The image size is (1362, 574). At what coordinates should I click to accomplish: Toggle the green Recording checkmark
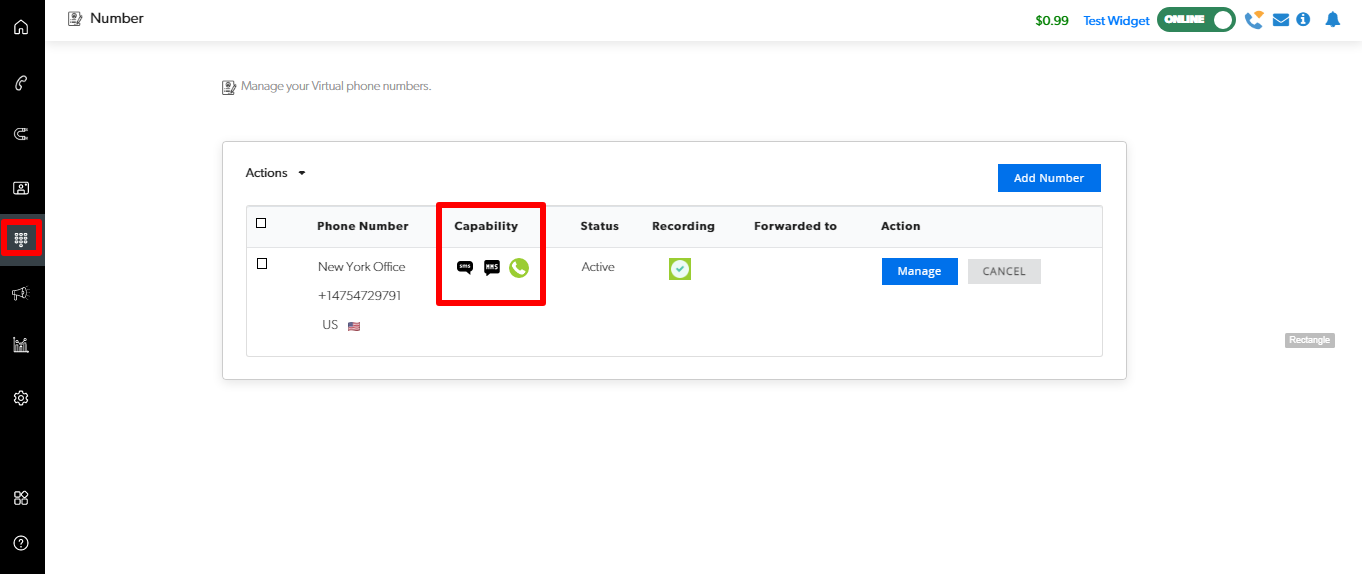680,269
